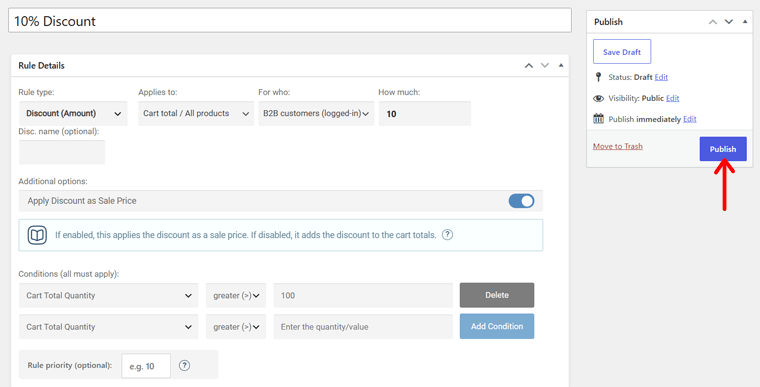Click the condition value field showing 100

click(363, 295)
